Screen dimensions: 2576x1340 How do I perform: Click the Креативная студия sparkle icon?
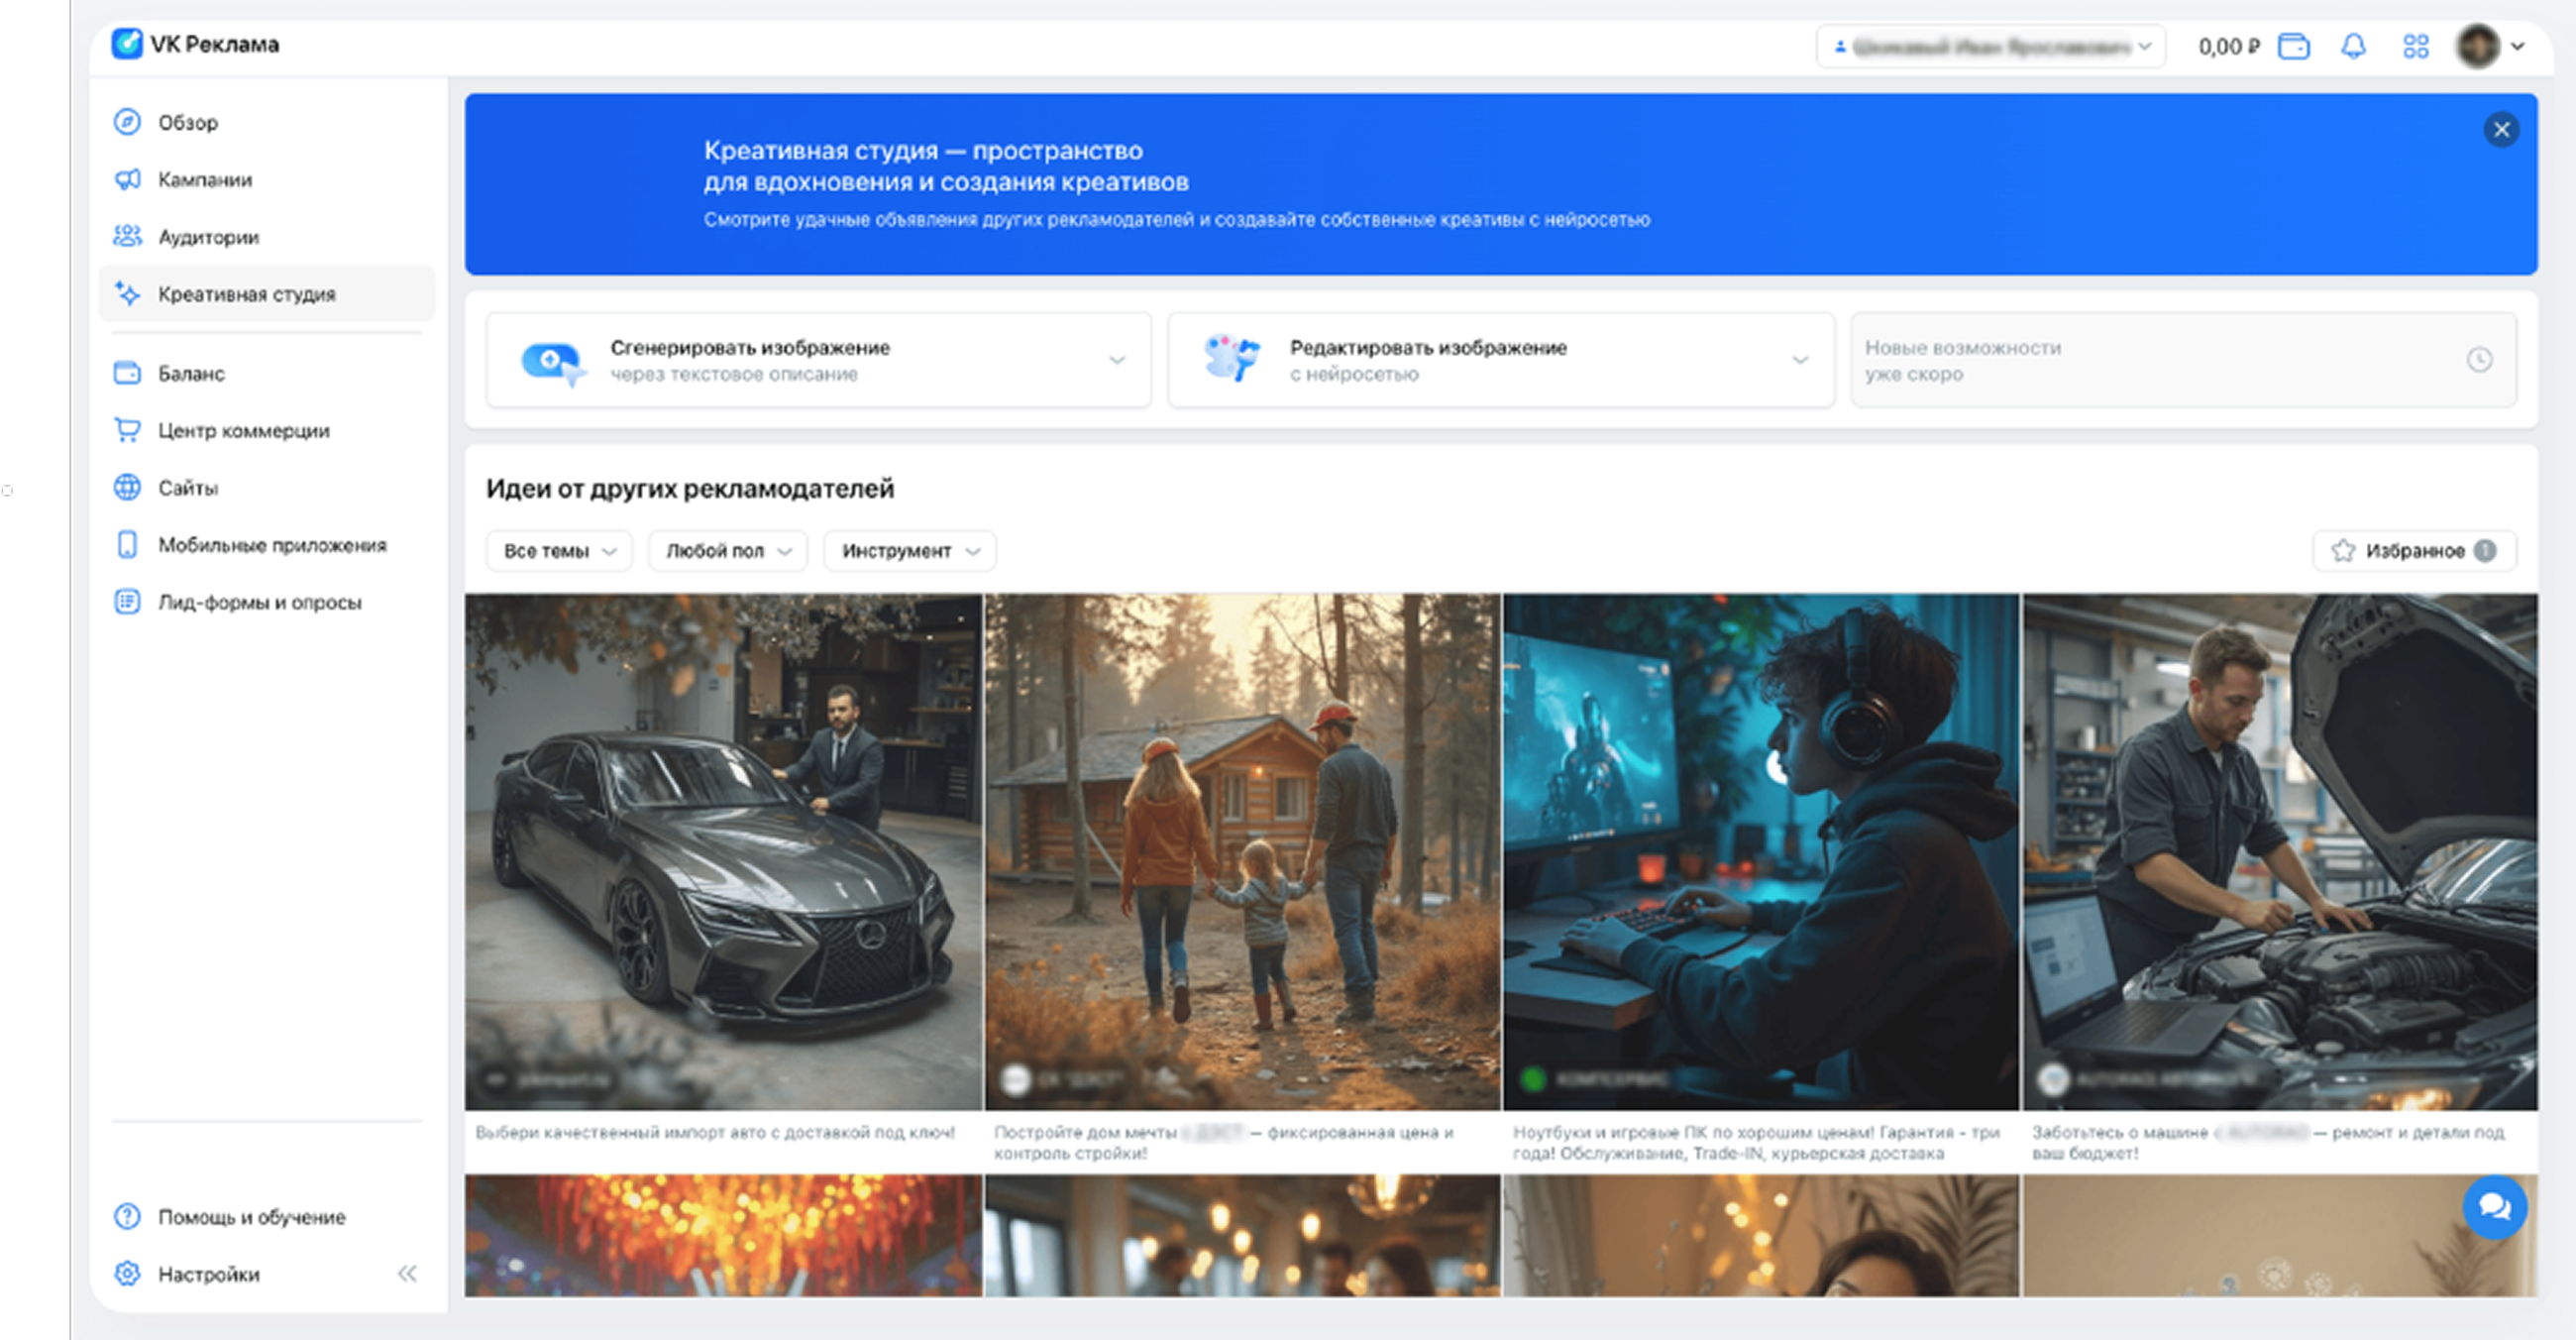click(x=127, y=293)
